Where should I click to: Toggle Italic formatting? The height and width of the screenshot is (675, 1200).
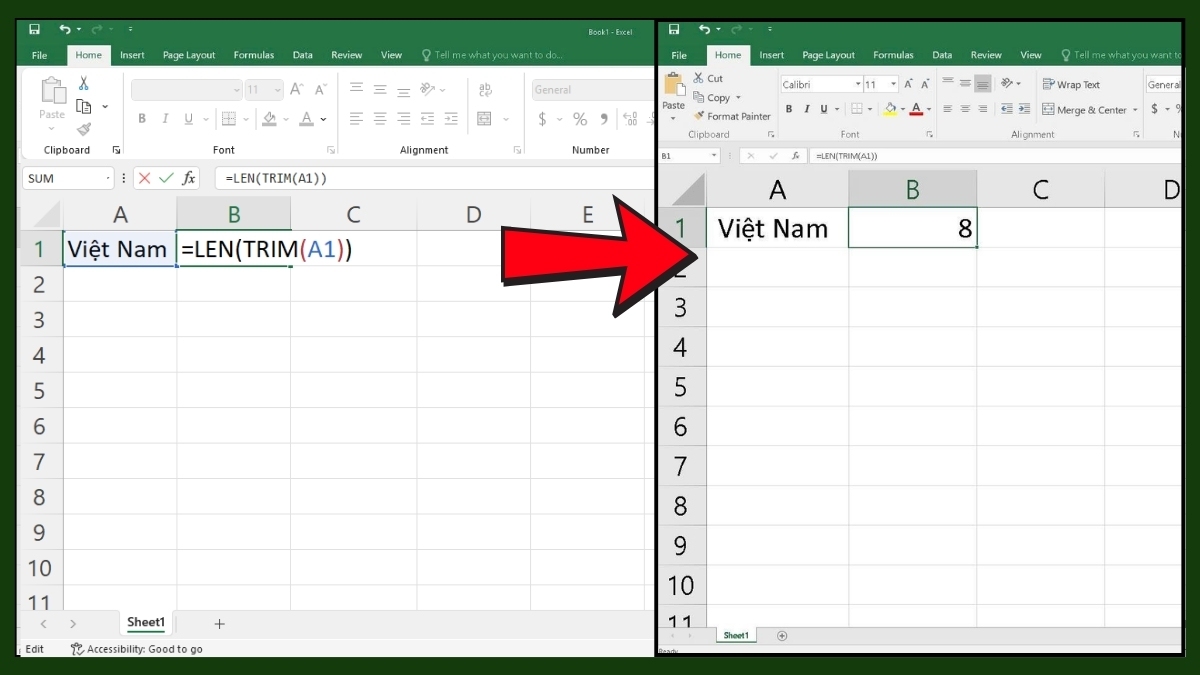click(x=806, y=109)
